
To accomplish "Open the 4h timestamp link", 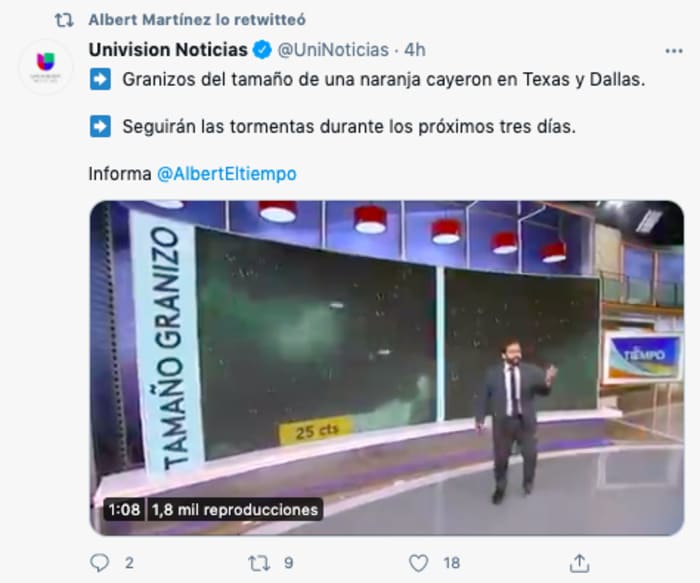I will tap(415, 50).
